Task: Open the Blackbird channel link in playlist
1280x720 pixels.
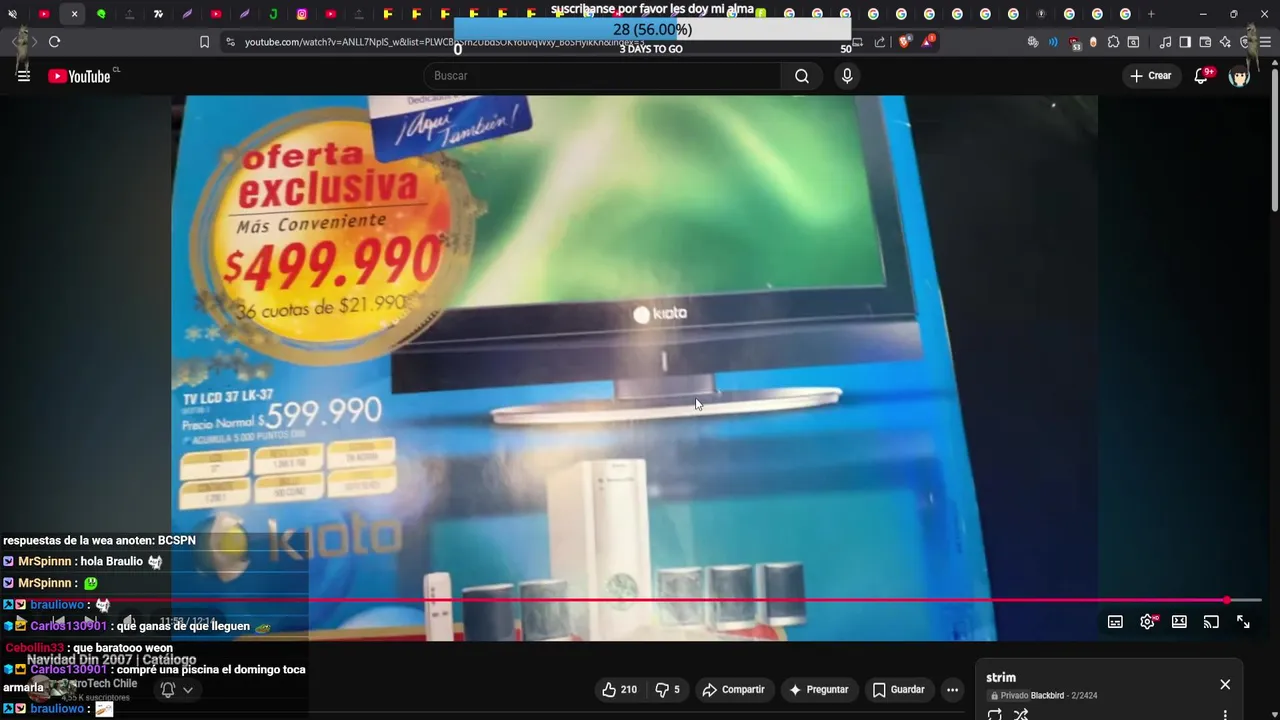Action: coord(1047,695)
